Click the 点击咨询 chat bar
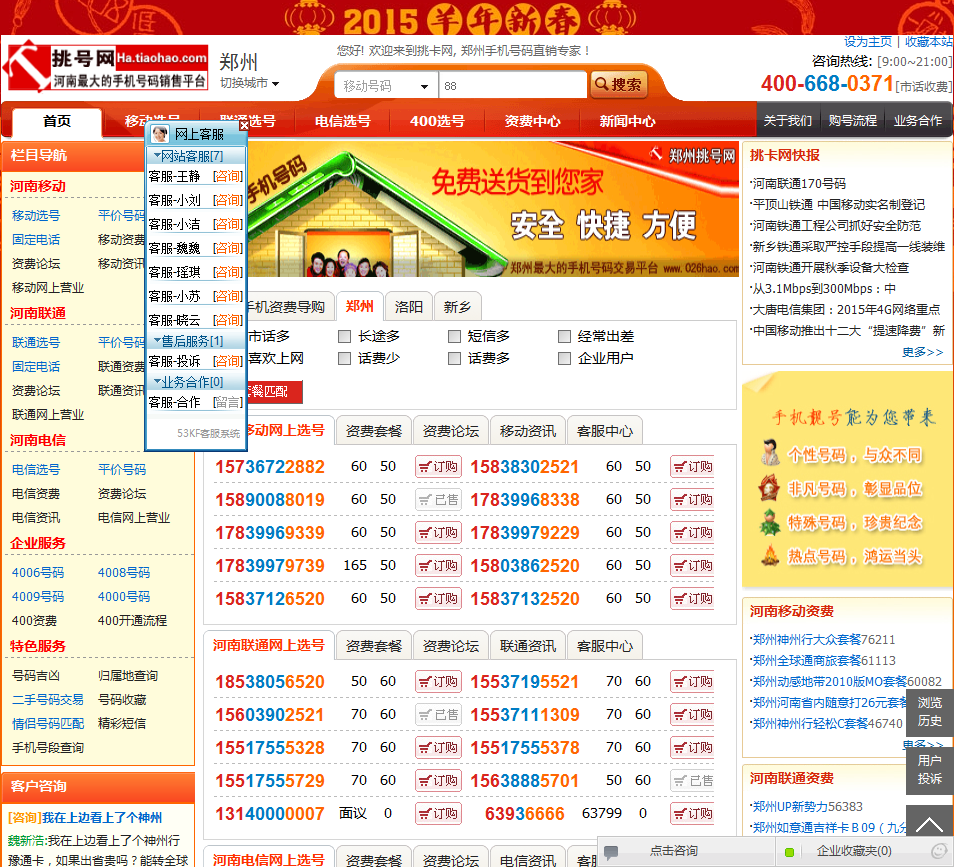 686,851
